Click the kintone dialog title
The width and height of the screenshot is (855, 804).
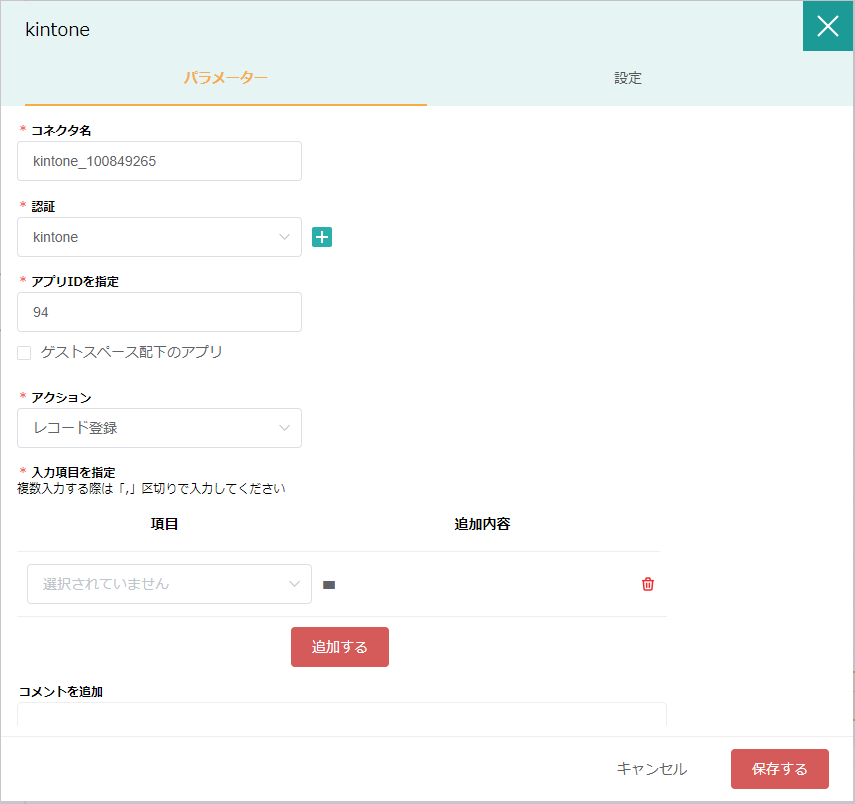click(57, 29)
